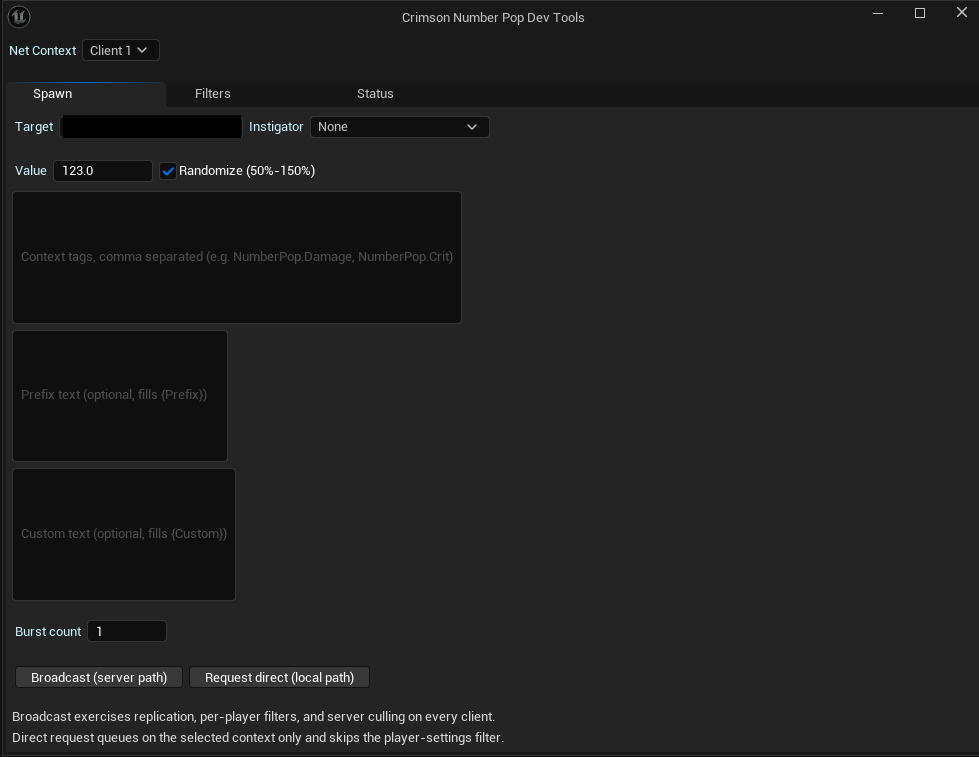979x757 pixels.
Task: Click the 'Burst count' label
Action: (x=48, y=631)
